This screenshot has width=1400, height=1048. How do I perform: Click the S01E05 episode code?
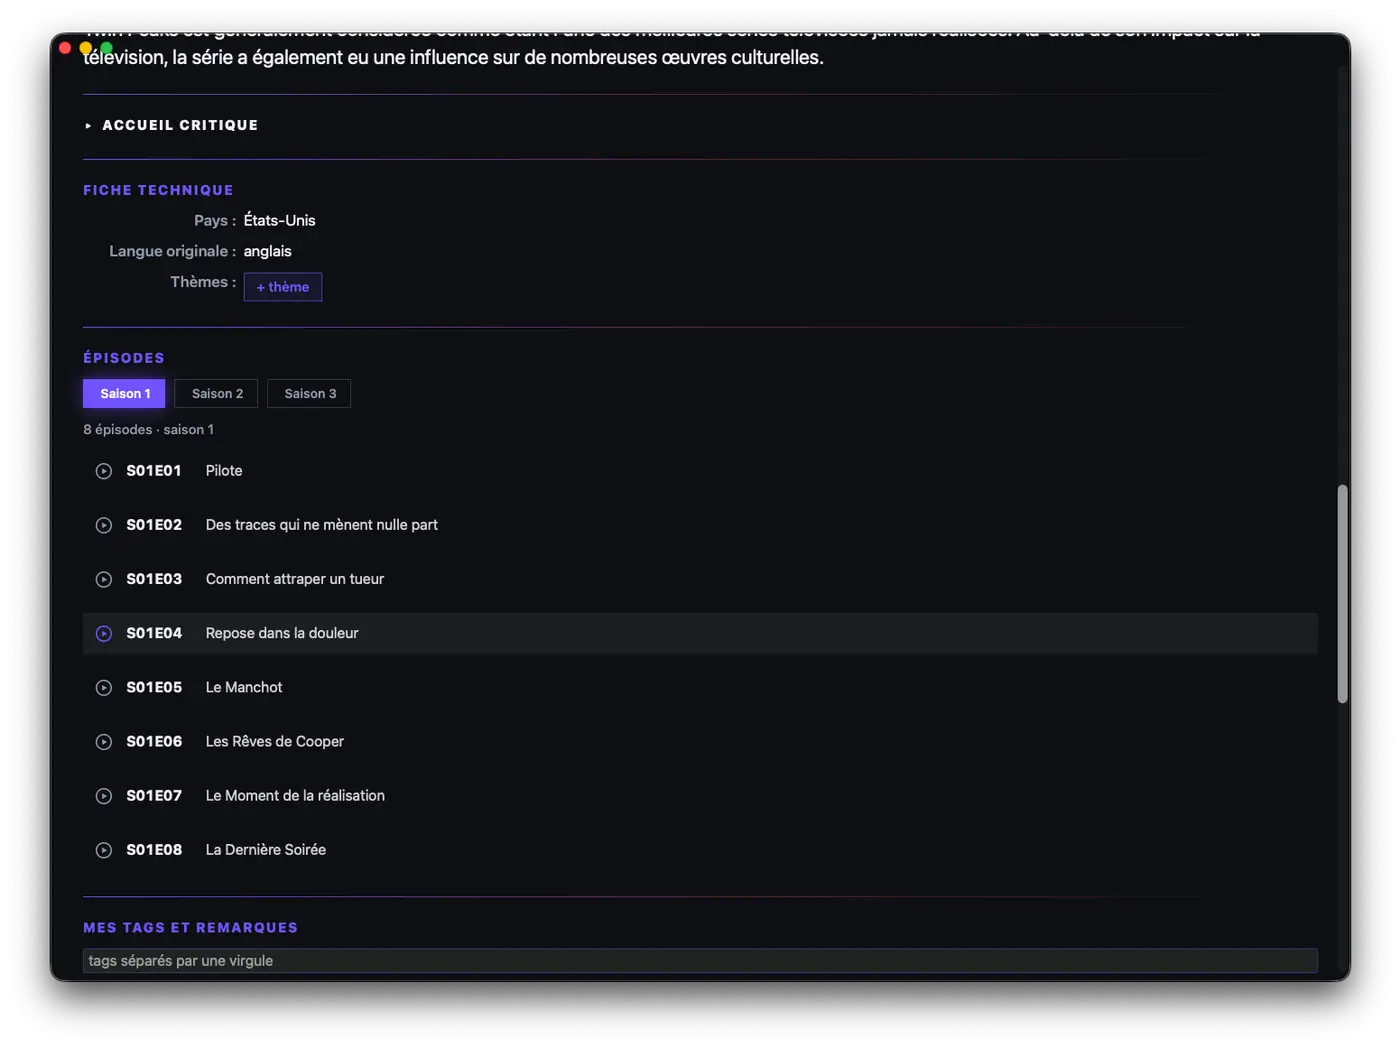pos(154,687)
